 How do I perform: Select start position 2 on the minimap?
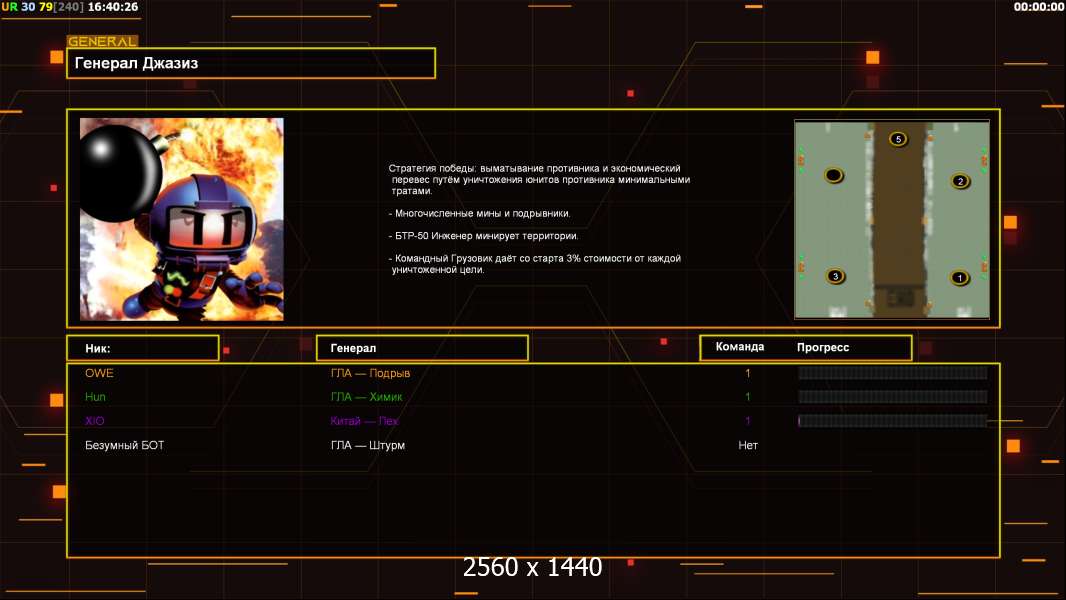(x=960, y=181)
